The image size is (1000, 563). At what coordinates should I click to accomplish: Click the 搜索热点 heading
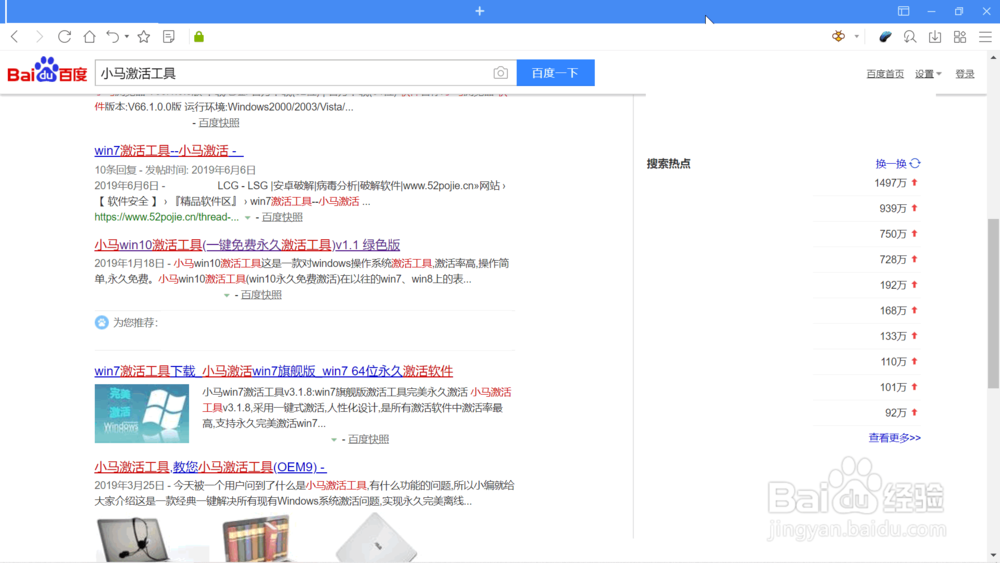click(x=668, y=164)
